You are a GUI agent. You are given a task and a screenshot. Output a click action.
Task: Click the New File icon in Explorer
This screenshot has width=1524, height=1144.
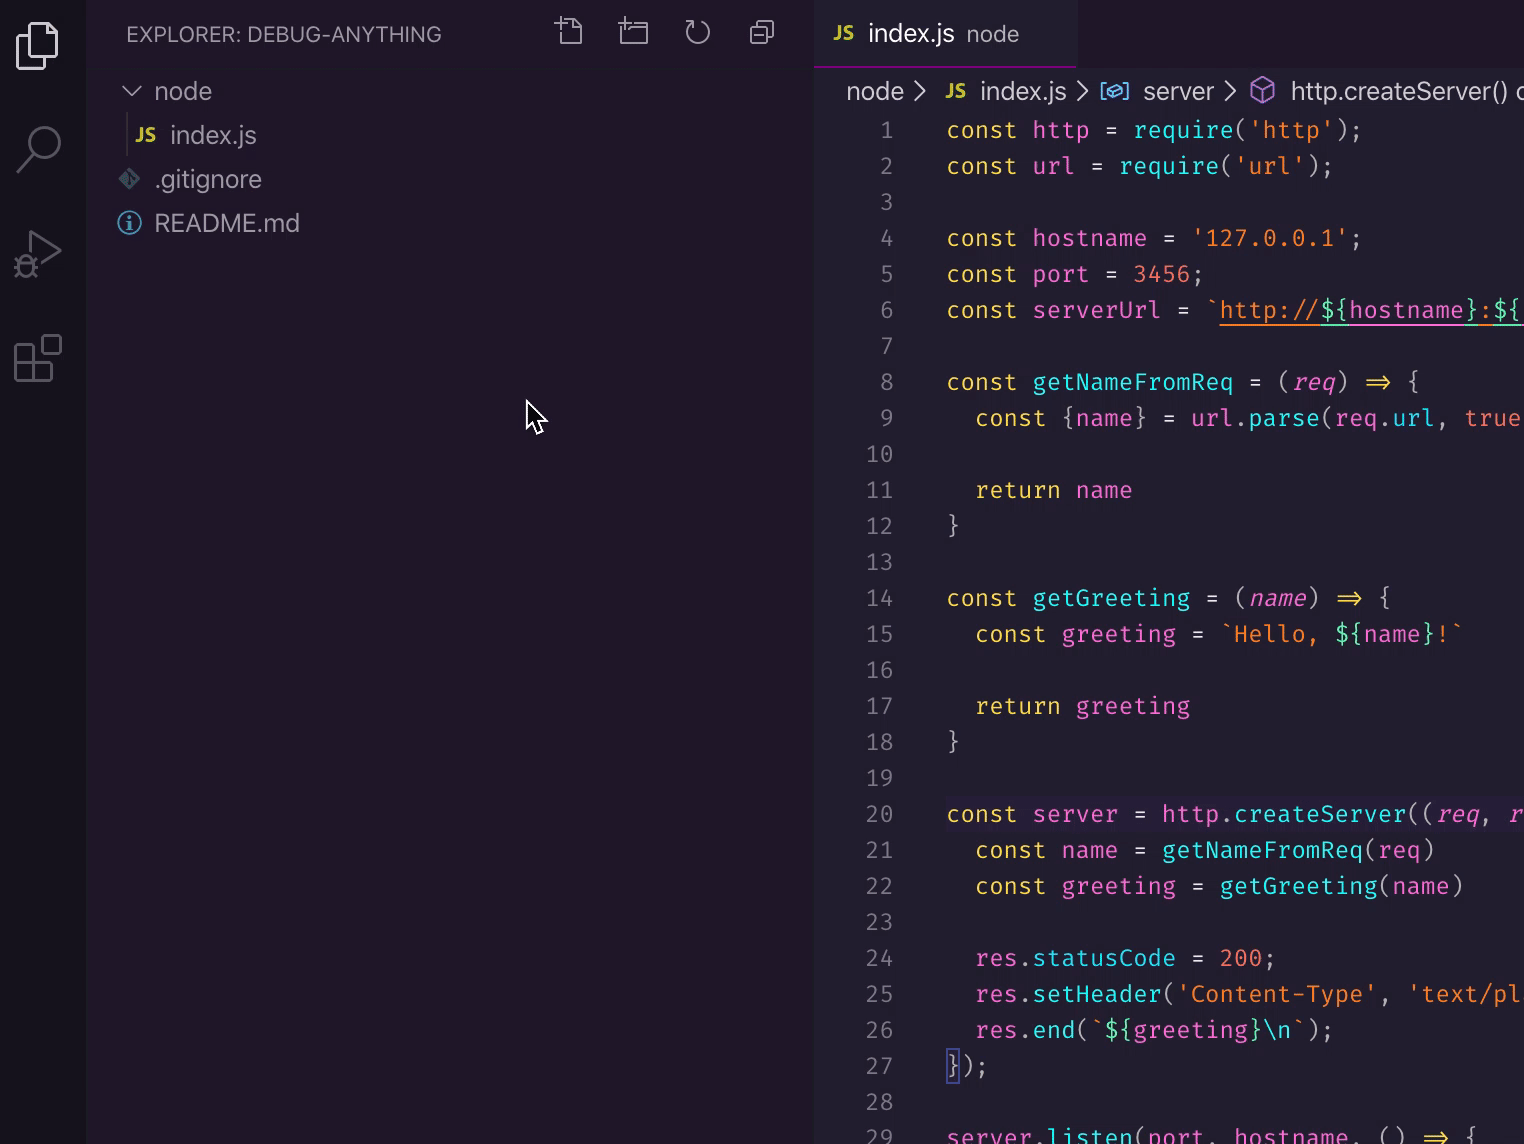(569, 33)
